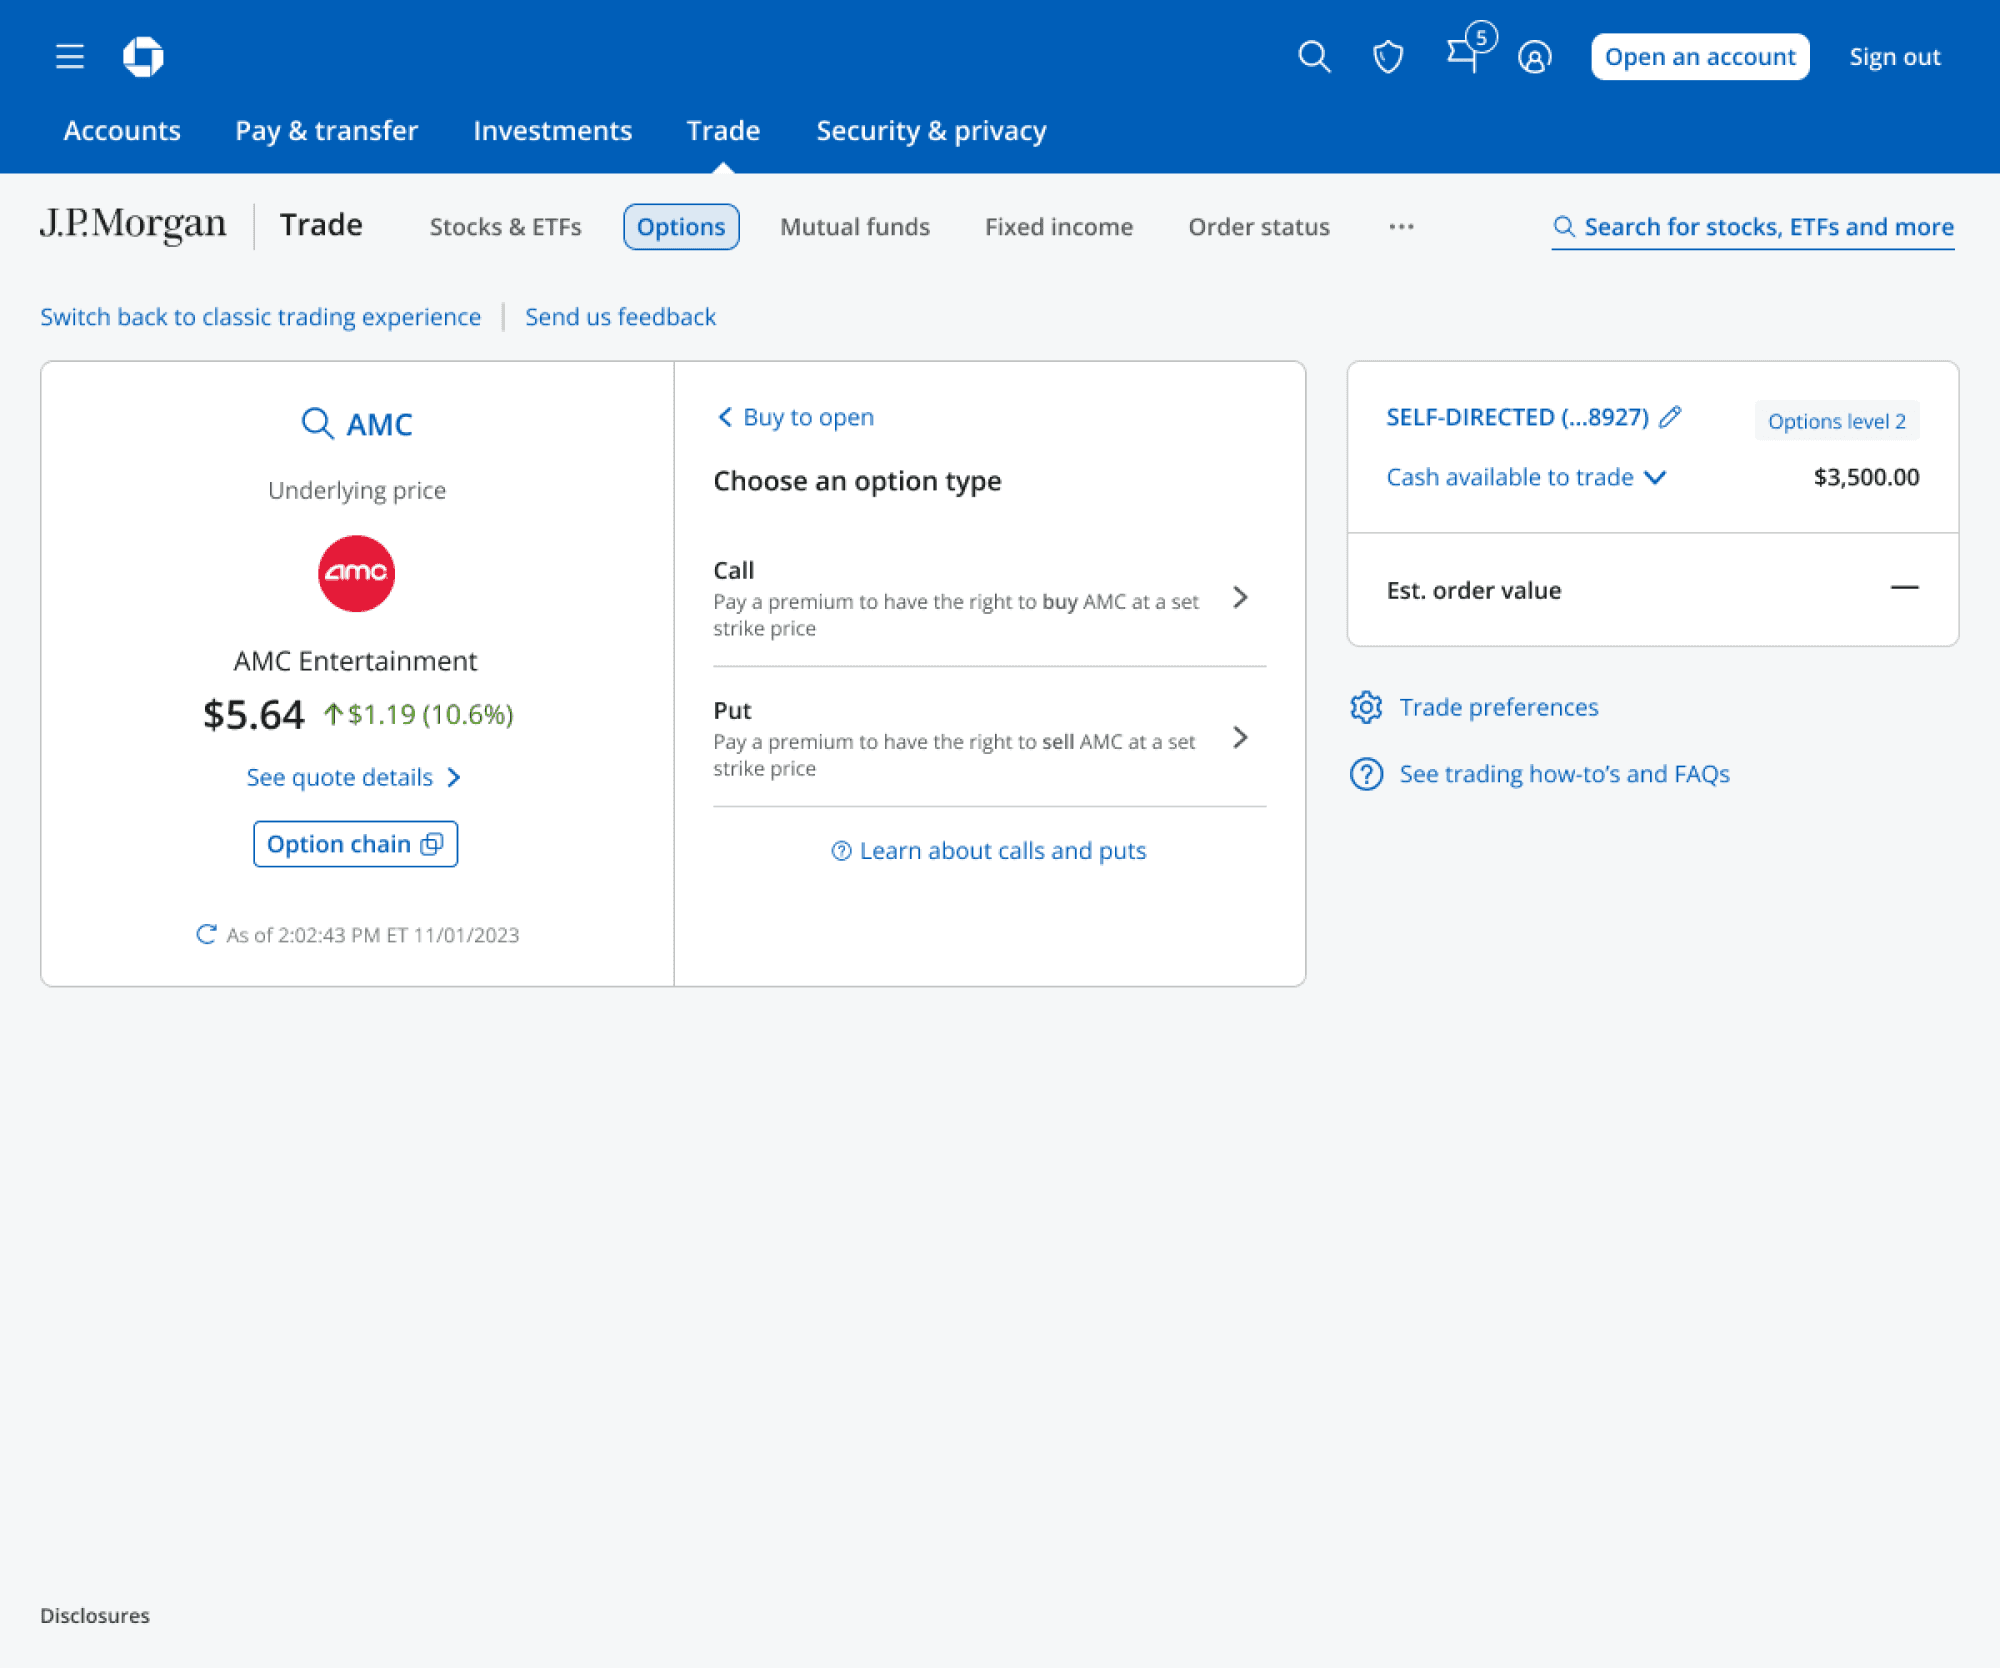Open the profile icon
Screen dimensions: 2000x1668
pos(1534,57)
